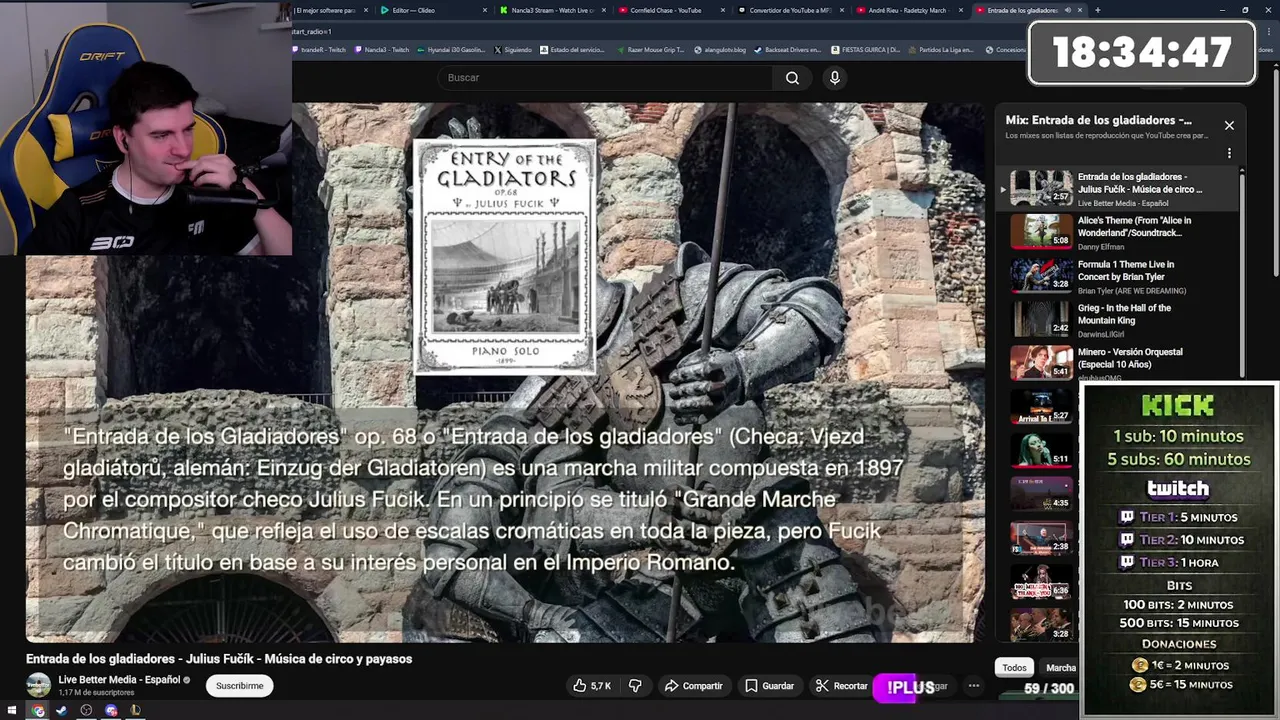1280x720 pixels.
Task: Click the 4:35 duration playlist thumbnail
Action: (1041, 494)
